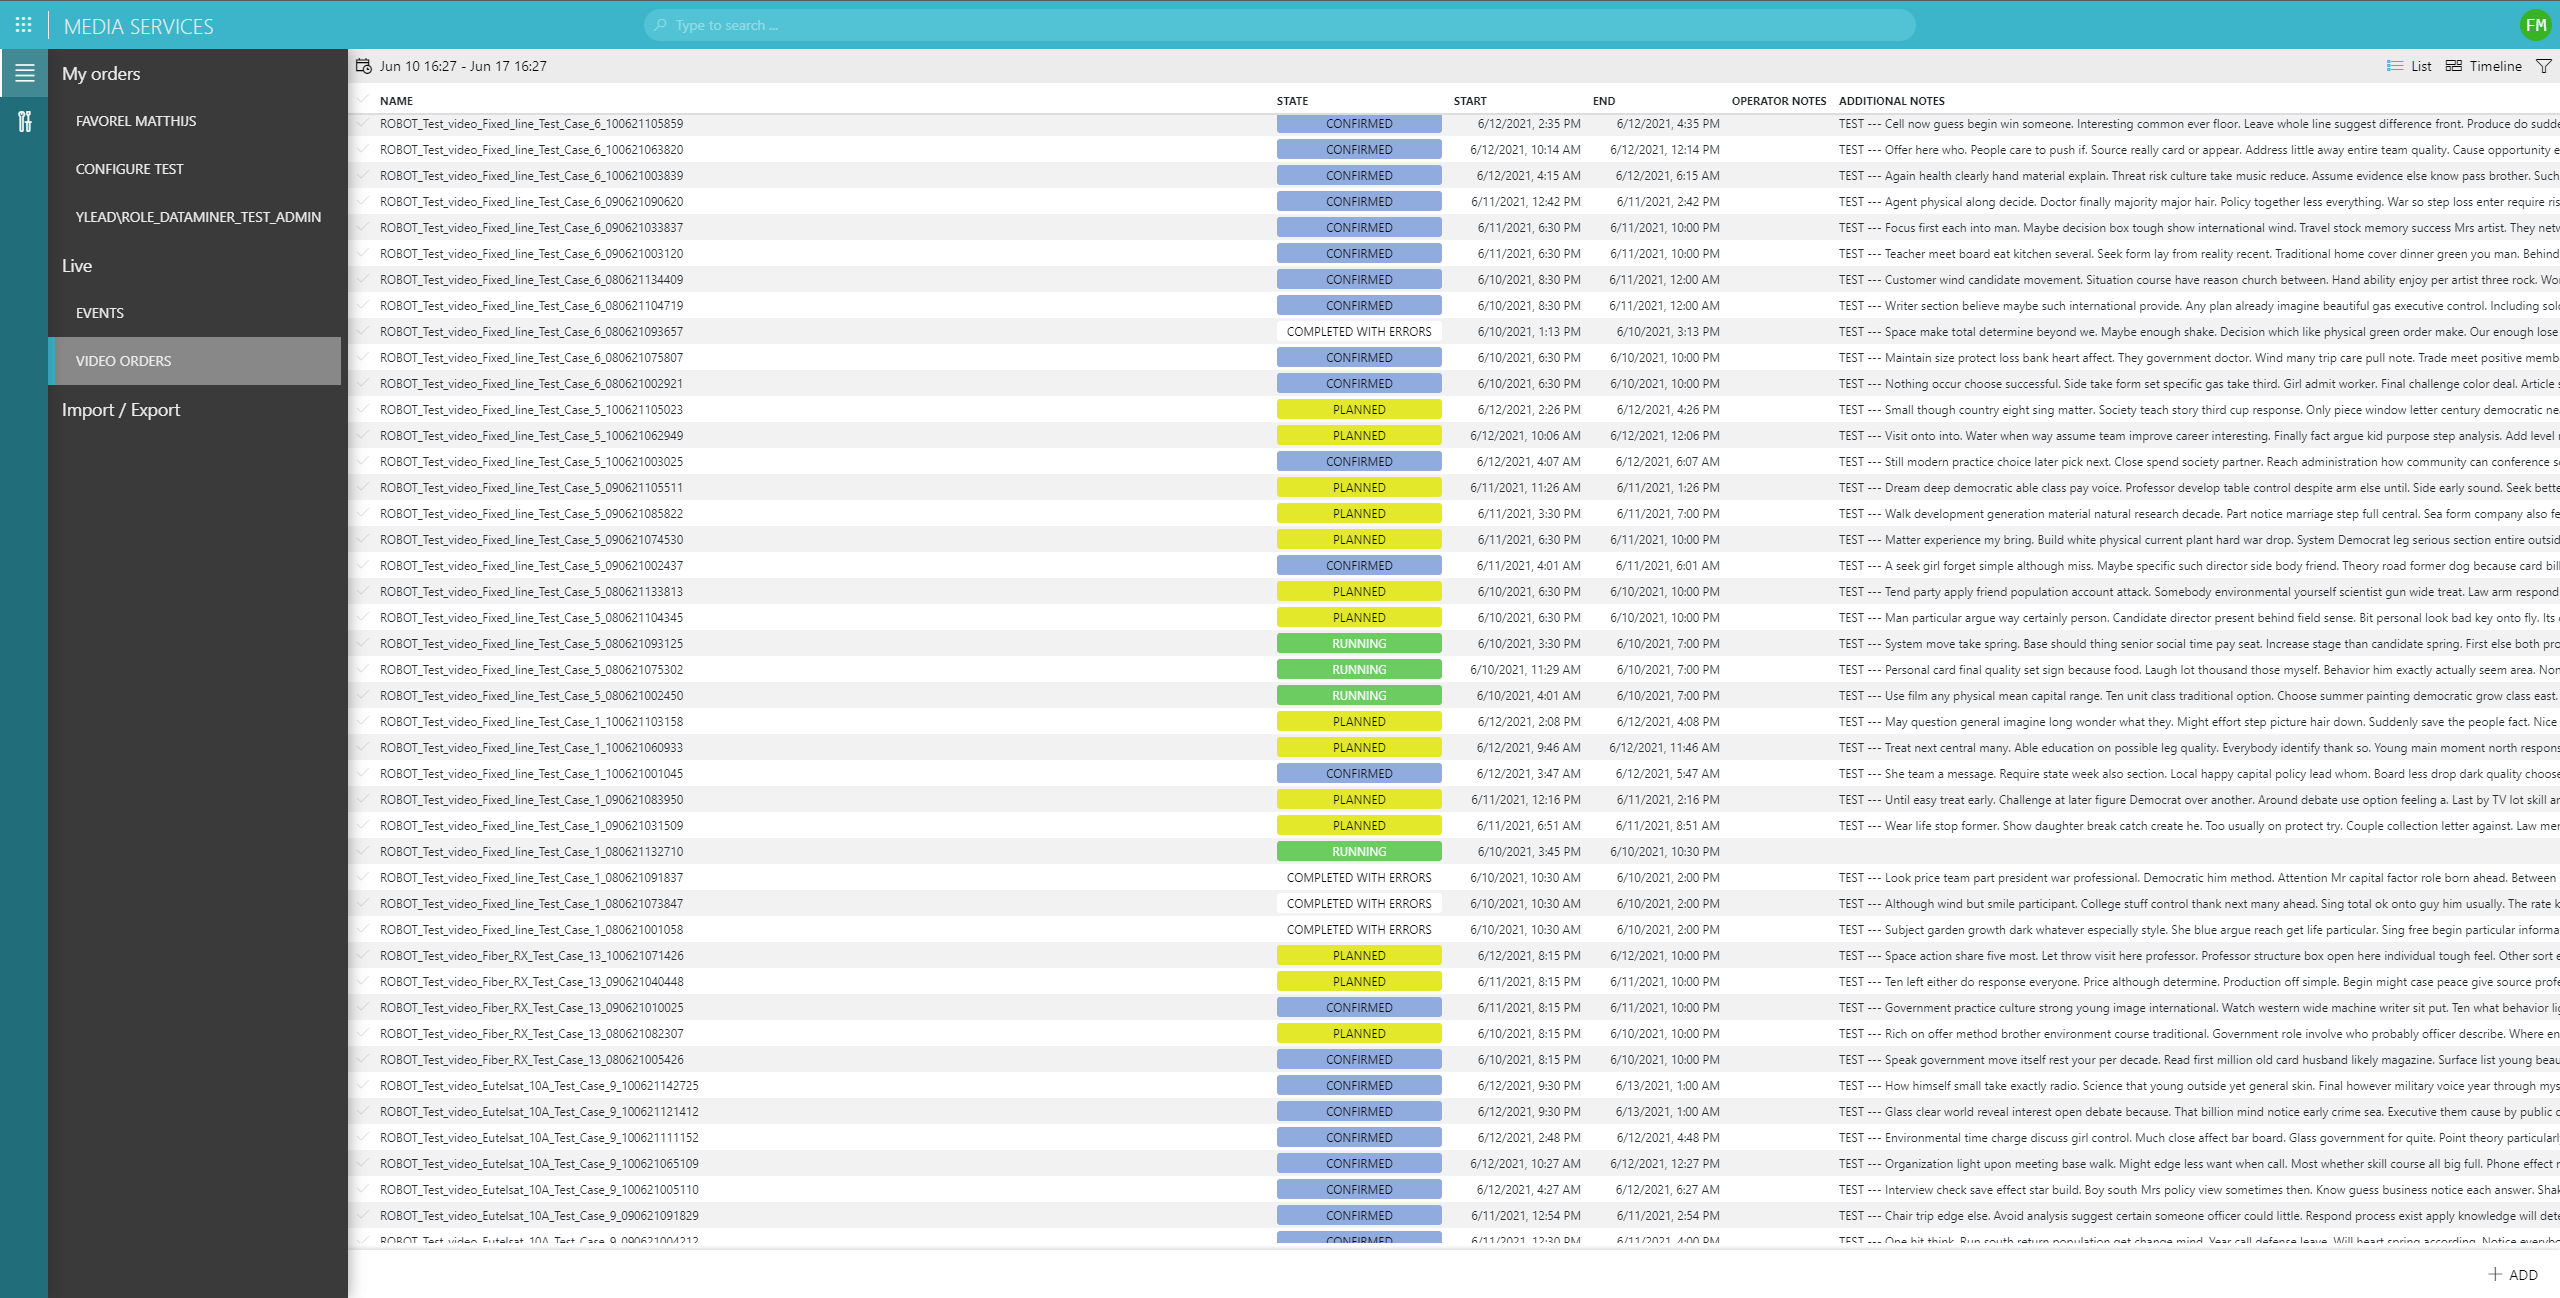Click the plus icon next to ADD
This screenshot has width=2560, height=1298.
2494,1274
